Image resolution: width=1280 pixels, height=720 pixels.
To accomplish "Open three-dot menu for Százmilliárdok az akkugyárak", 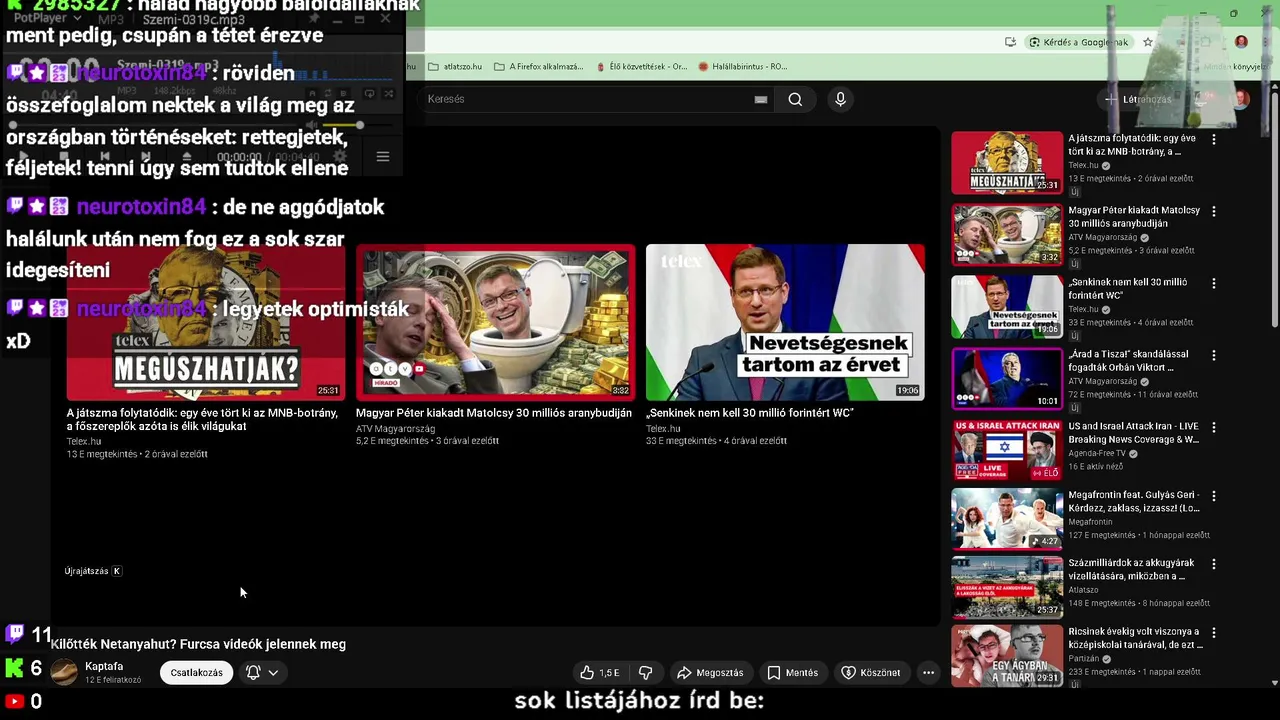I will tap(1213, 565).
